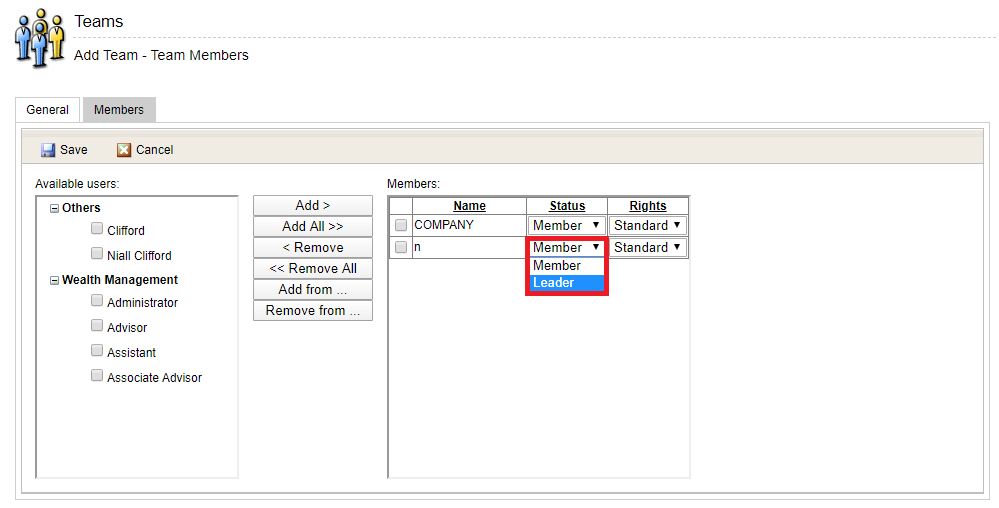Open the Members tab
999x508 pixels.
pos(119,110)
